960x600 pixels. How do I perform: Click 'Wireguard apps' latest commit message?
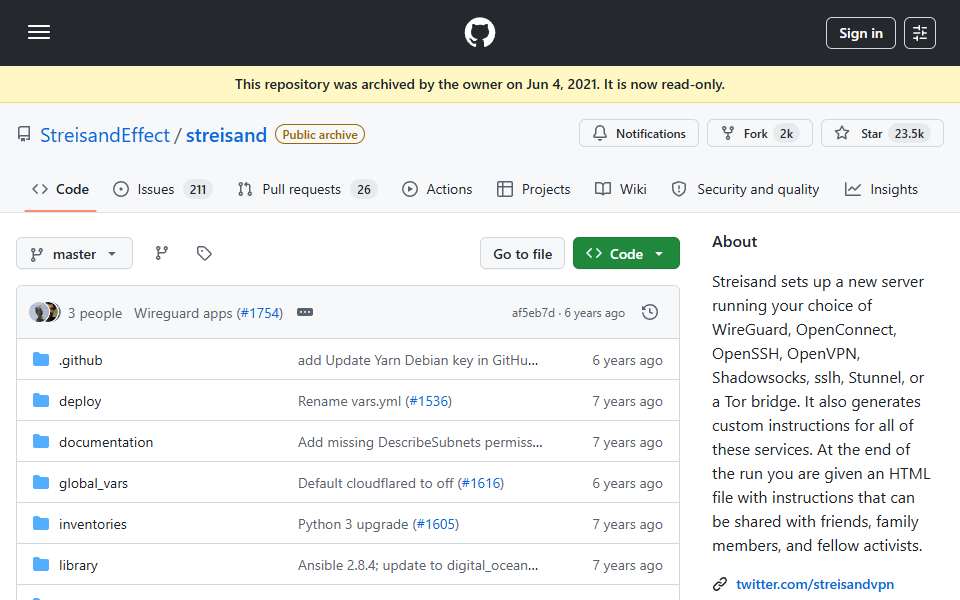pos(183,313)
